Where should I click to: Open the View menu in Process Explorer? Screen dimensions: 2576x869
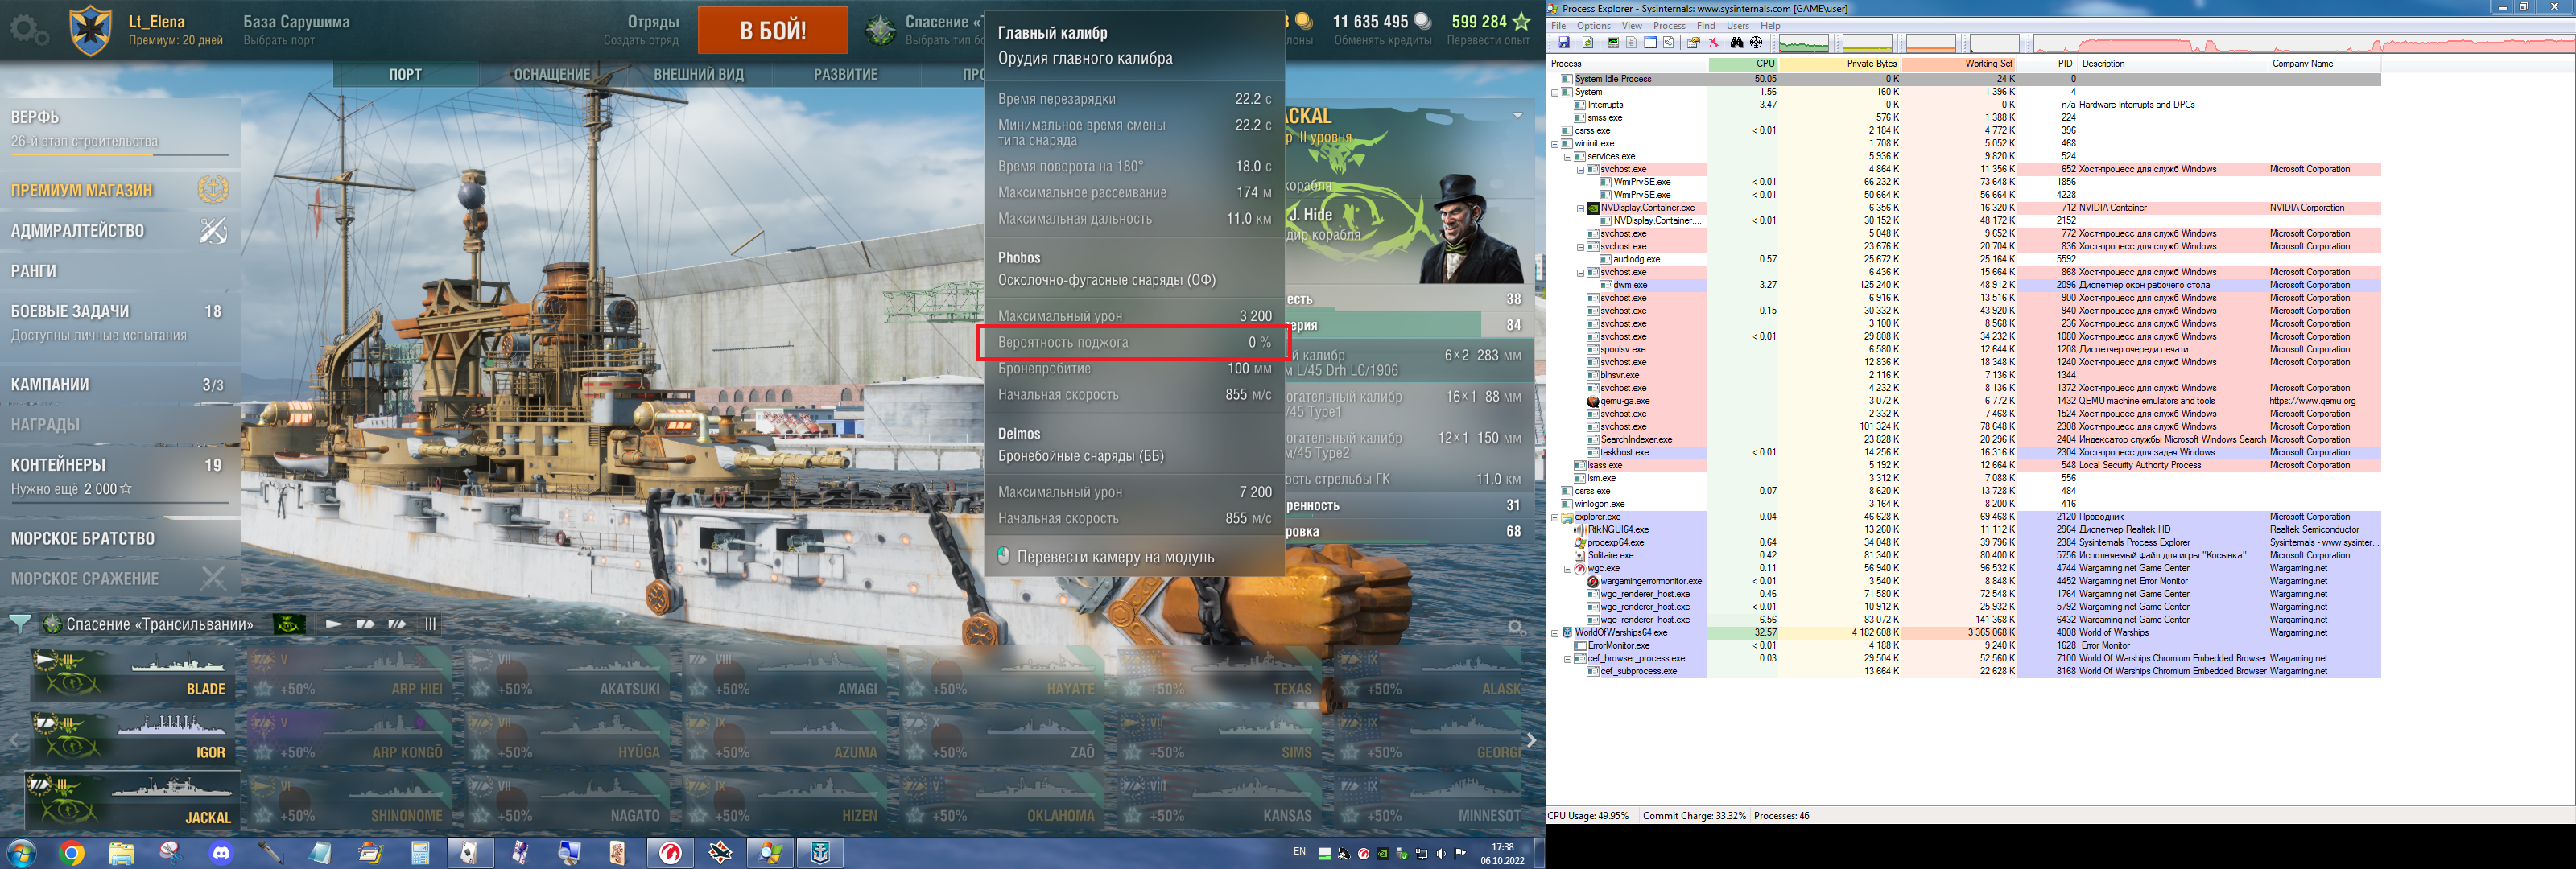tap(1631, 25)
